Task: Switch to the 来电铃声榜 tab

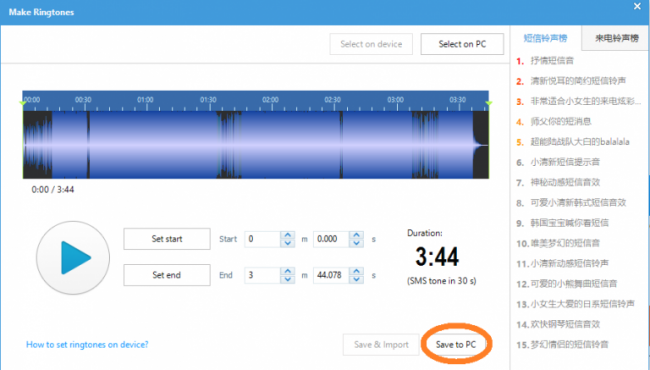Action: click(x=616, y=38)
